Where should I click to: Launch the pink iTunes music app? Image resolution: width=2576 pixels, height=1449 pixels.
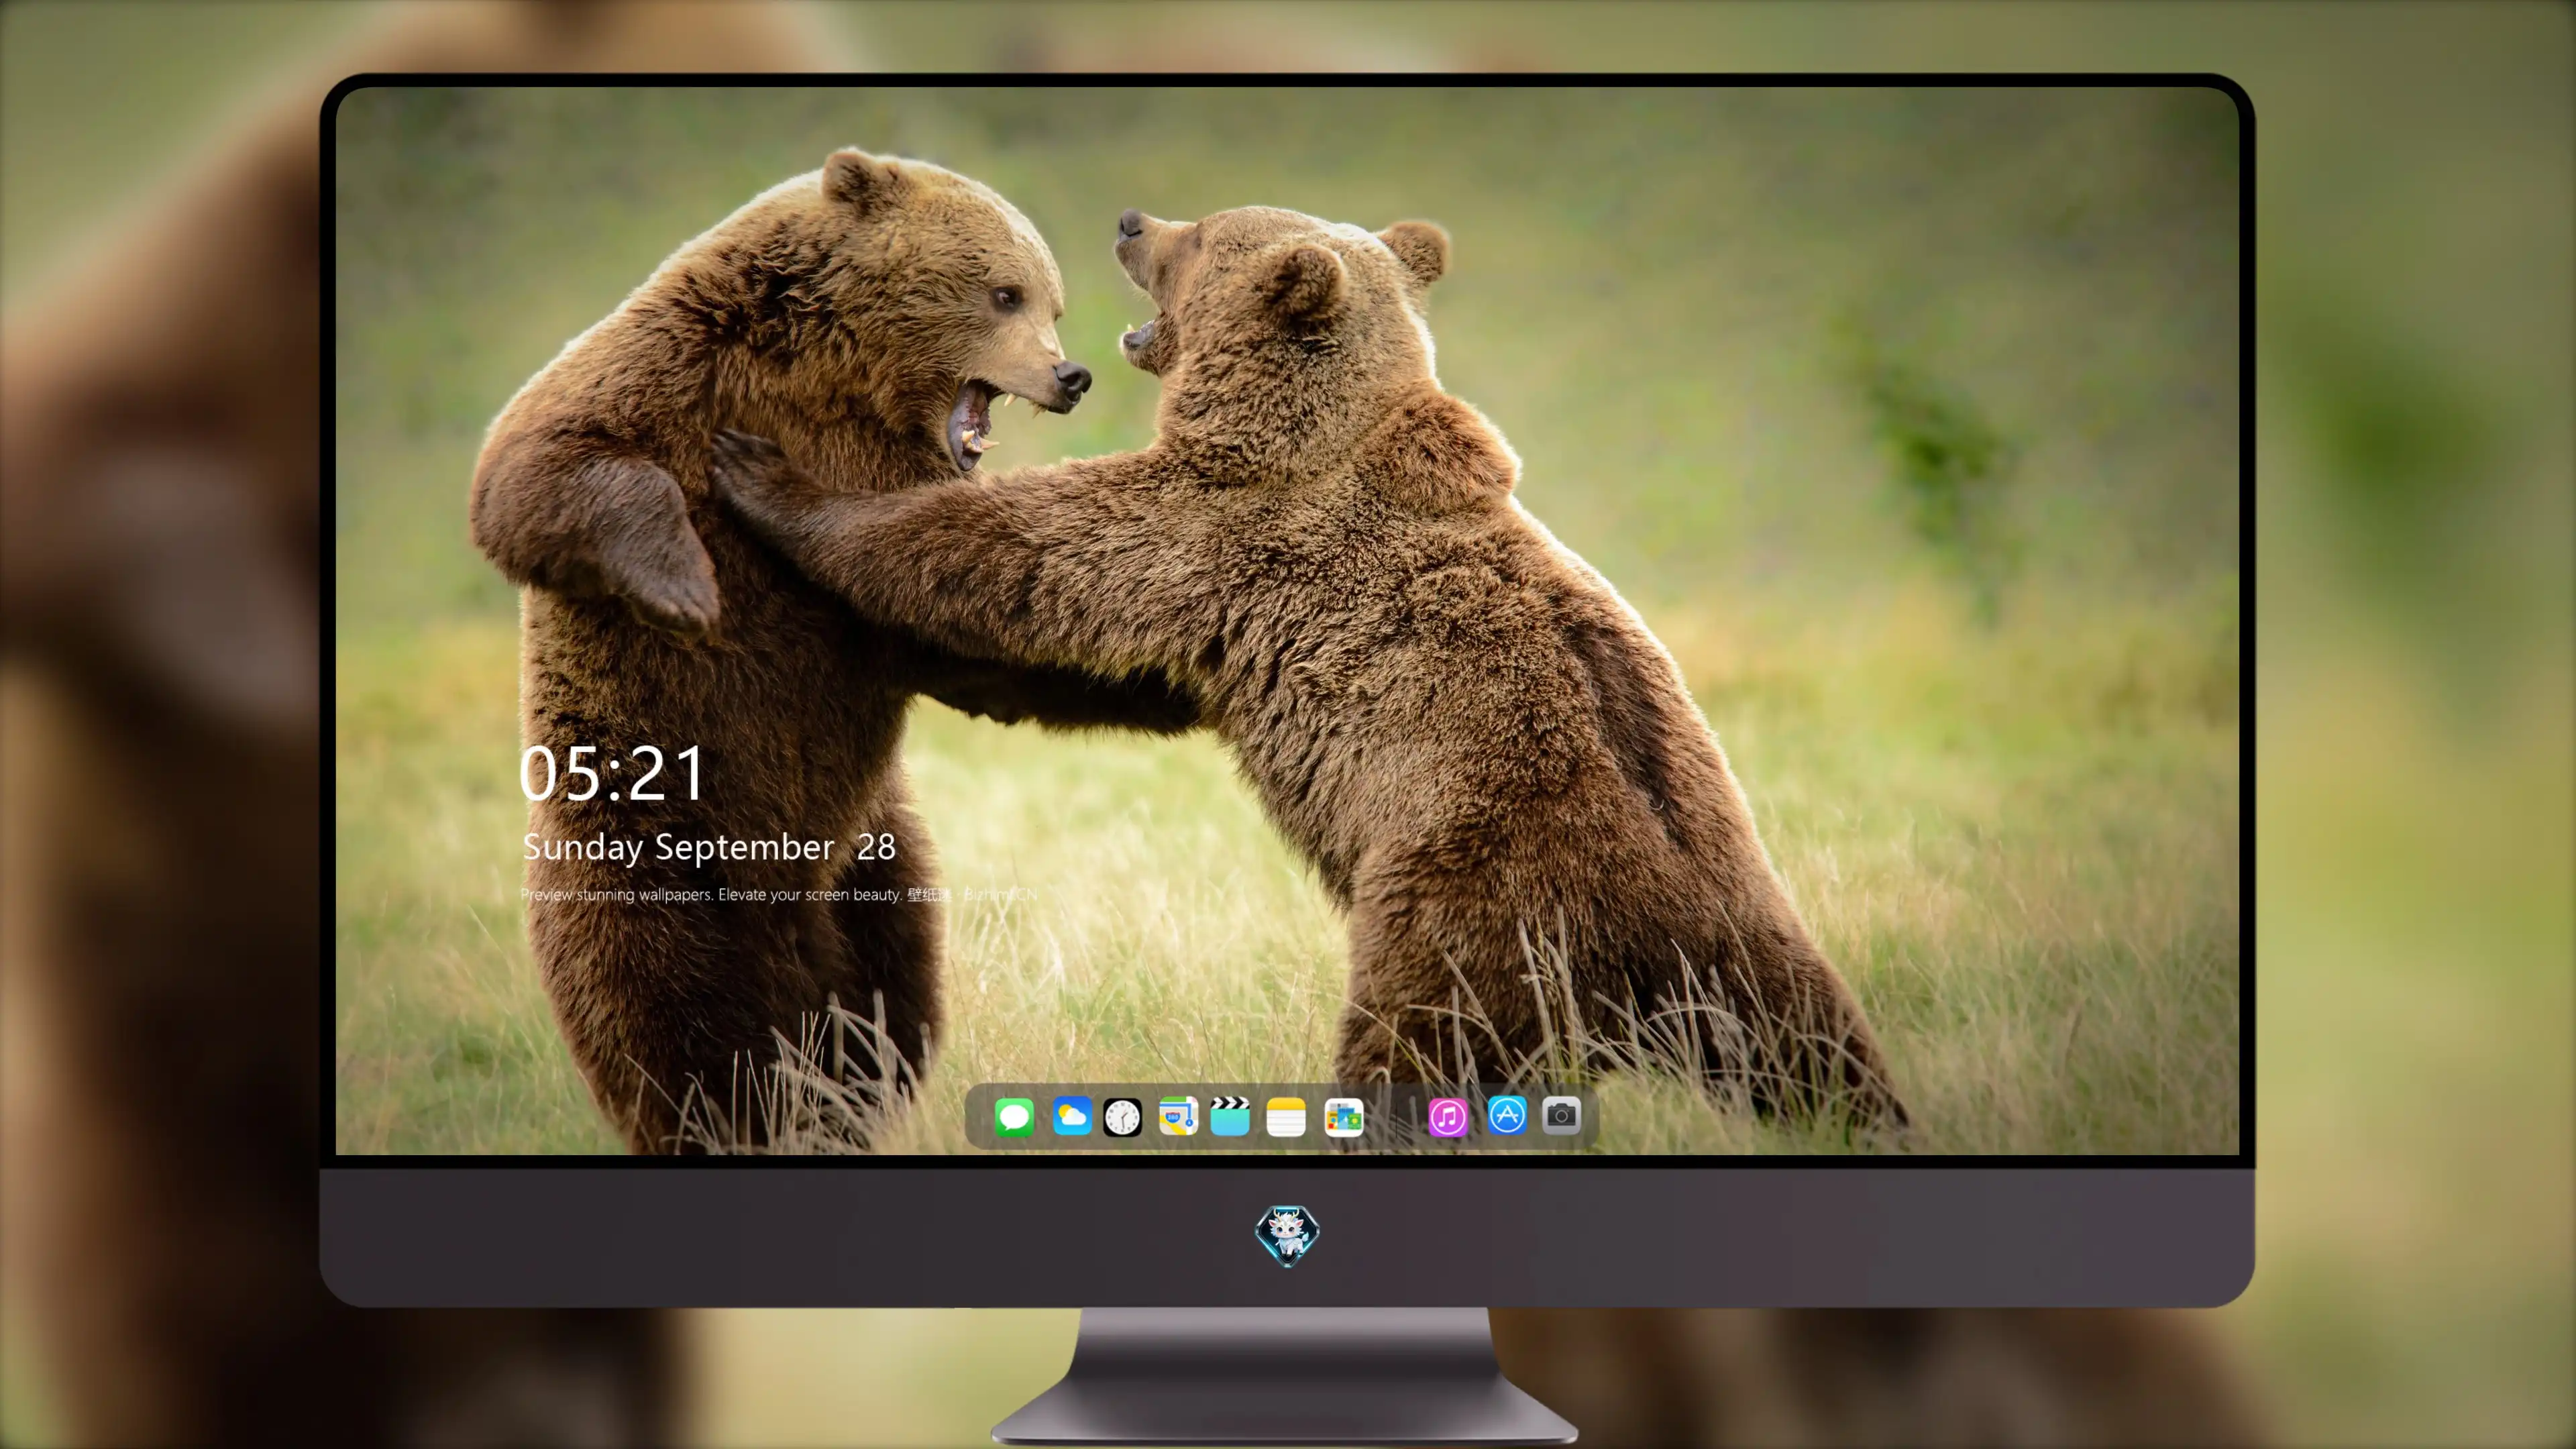point(1448,1117)
